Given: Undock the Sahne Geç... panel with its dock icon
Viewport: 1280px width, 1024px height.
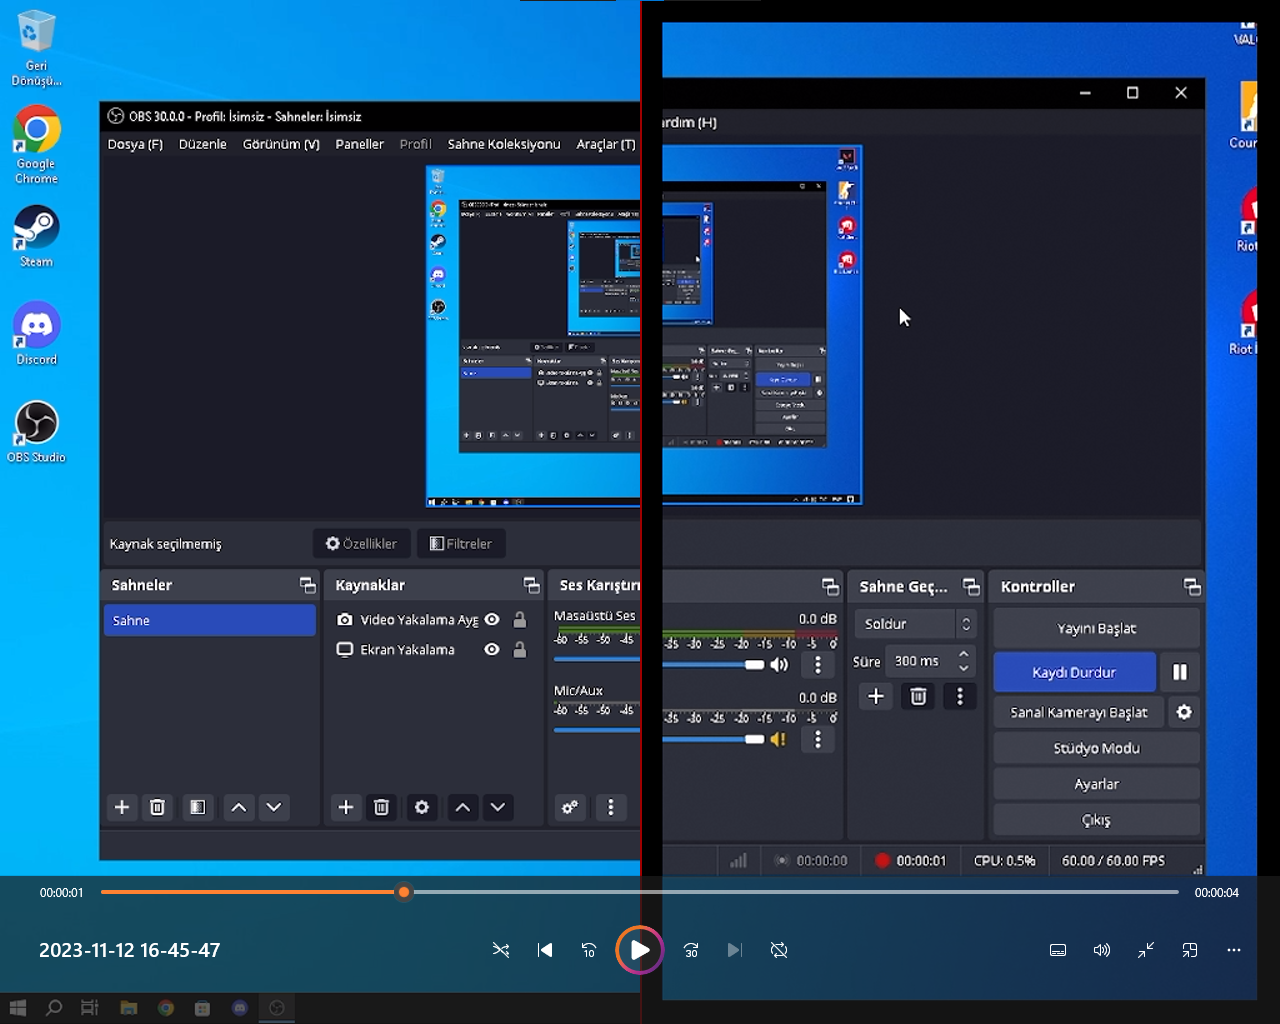Looking at the screenshot, I should coord(970,586).
